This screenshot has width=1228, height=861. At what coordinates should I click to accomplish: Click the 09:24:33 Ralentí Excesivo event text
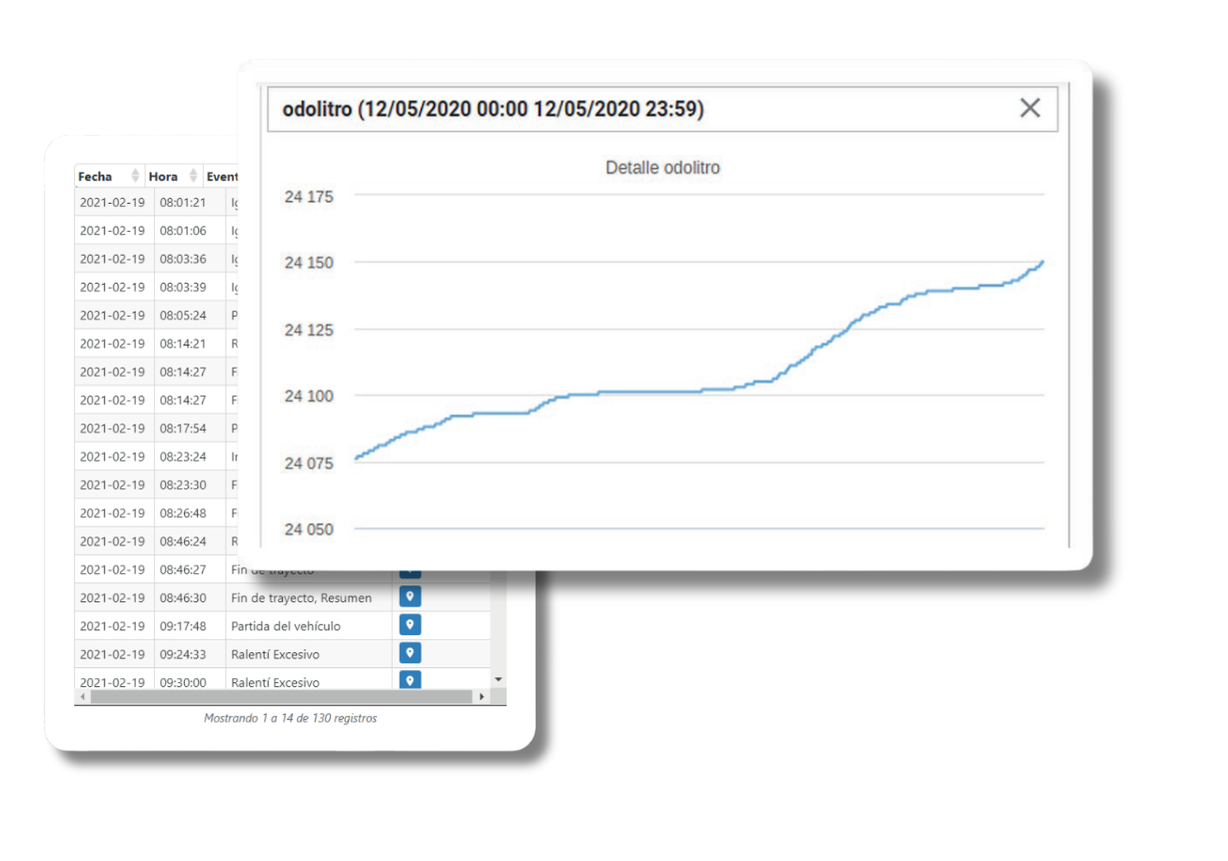coord(275,654)
